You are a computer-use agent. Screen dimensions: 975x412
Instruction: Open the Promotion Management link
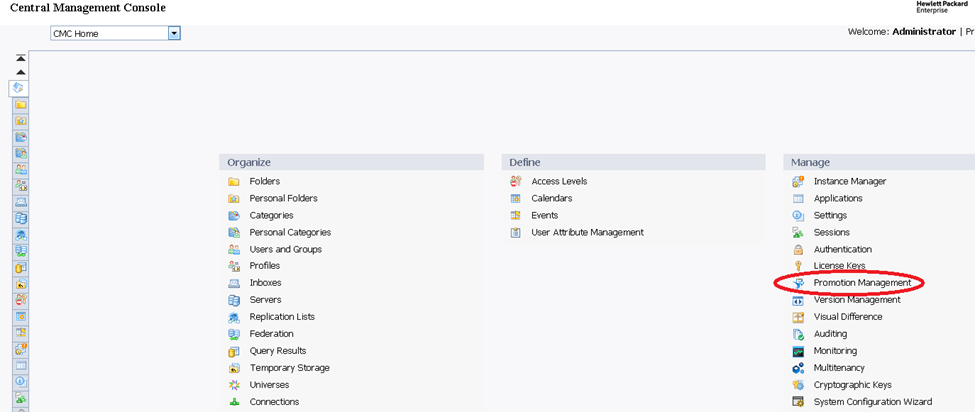(x=862, y=283)
